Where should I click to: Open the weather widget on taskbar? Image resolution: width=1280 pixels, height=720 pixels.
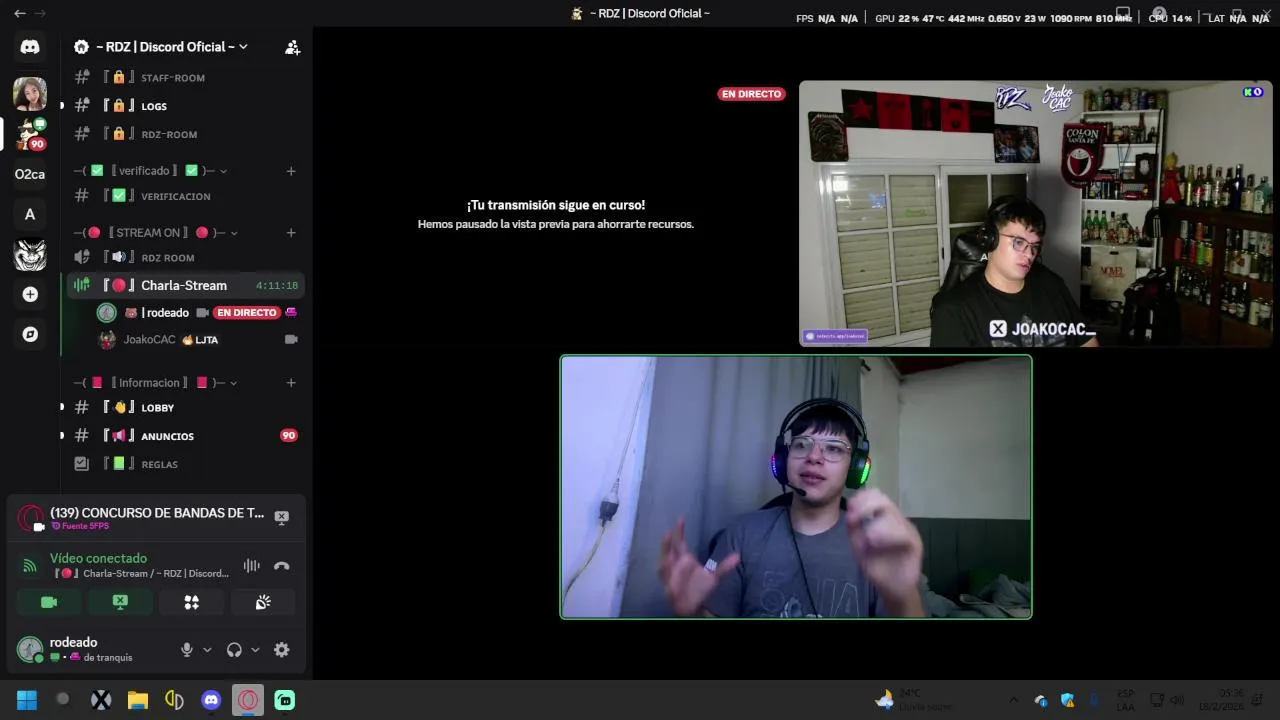[x=914, y=700]
